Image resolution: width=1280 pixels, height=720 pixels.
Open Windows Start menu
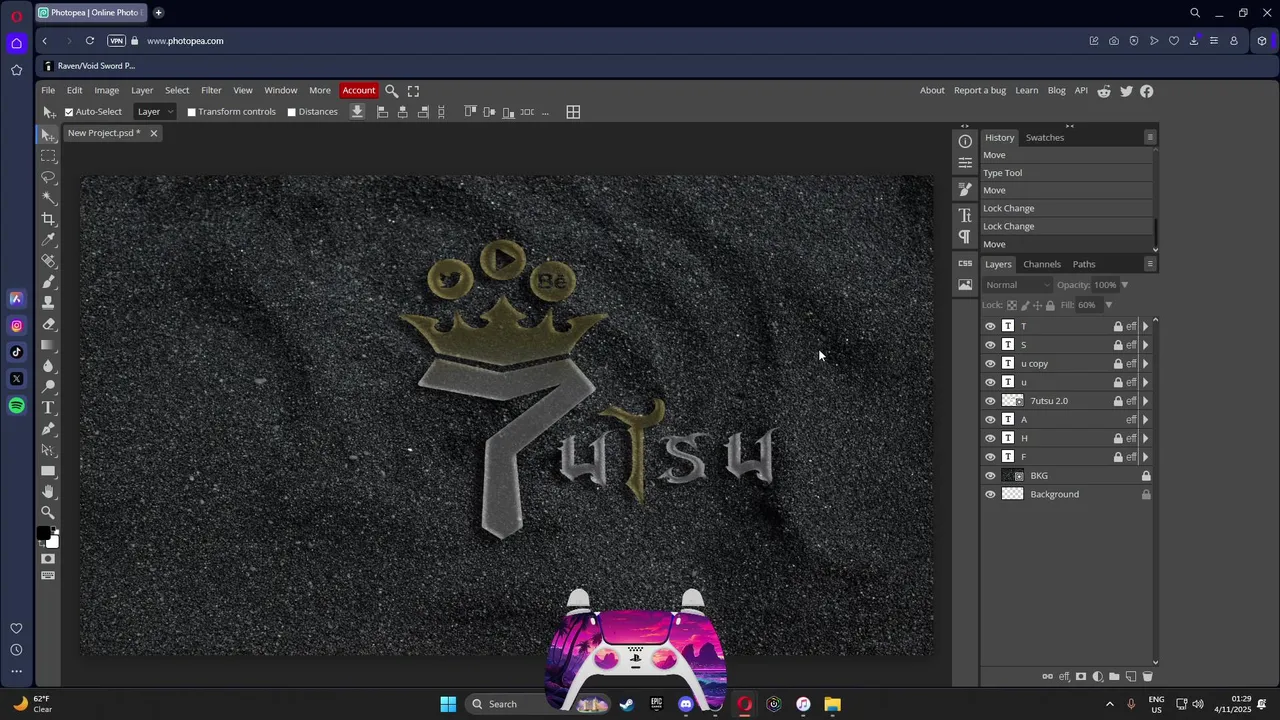tap(448, 704)
